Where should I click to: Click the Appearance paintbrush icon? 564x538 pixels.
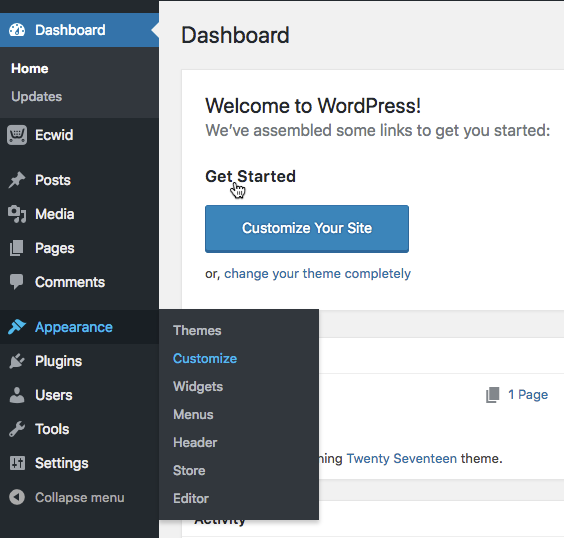coord(17,327)
